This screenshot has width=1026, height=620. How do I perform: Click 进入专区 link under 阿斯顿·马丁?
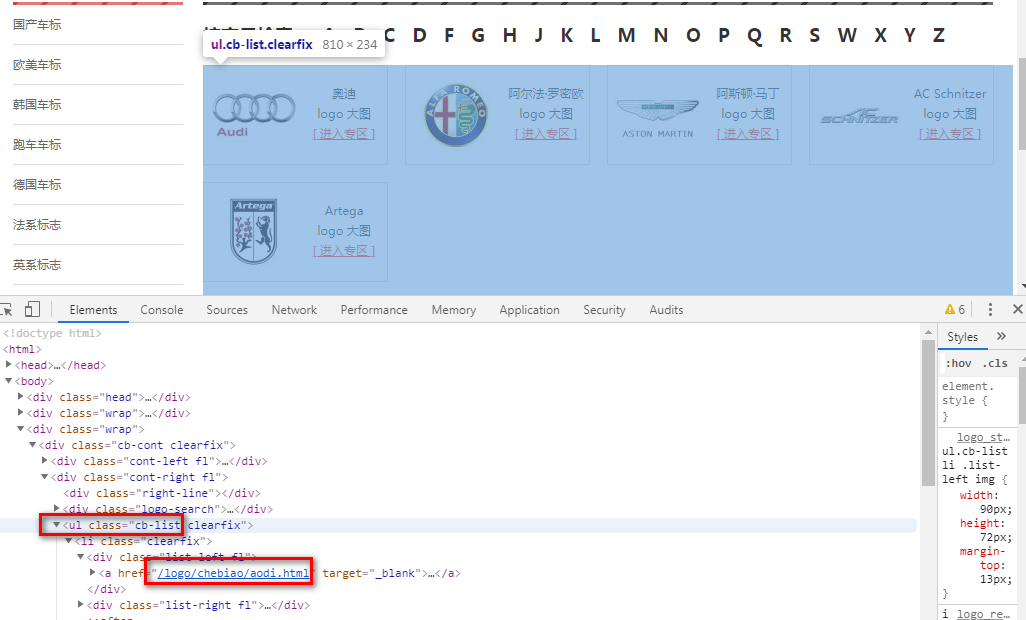[748, 133]
